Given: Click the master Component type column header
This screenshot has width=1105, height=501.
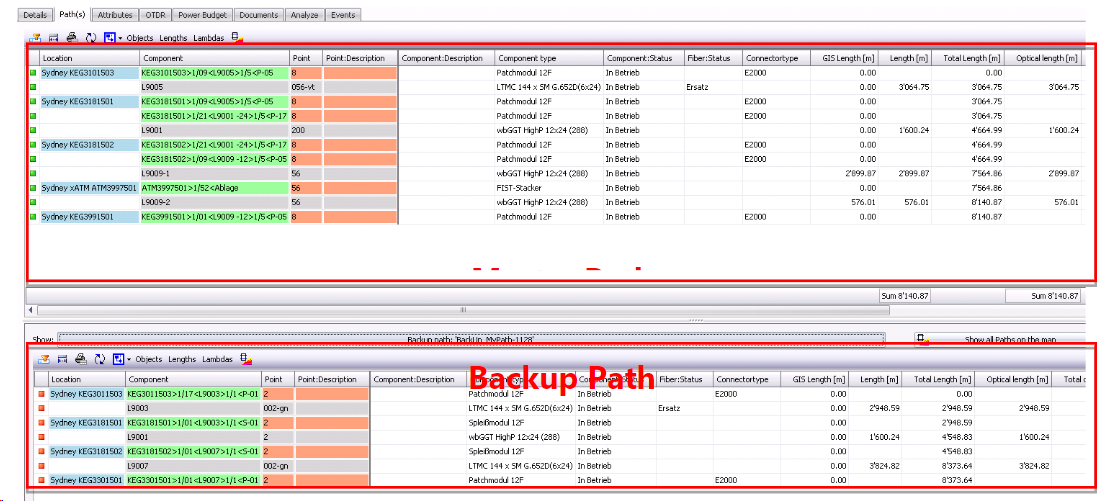Looking at the screenshot, I should click(x=549, y=58).
